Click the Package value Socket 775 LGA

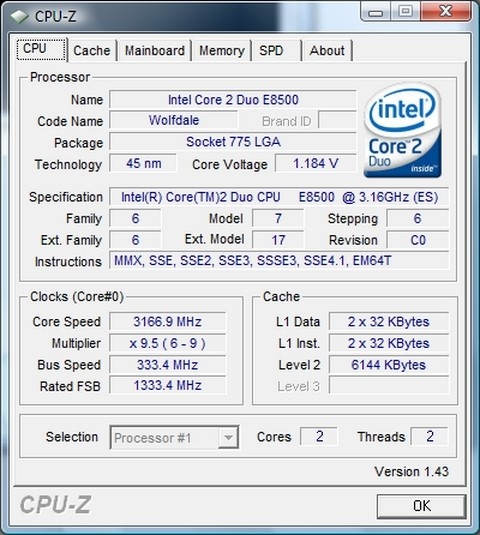pos(233,142)
